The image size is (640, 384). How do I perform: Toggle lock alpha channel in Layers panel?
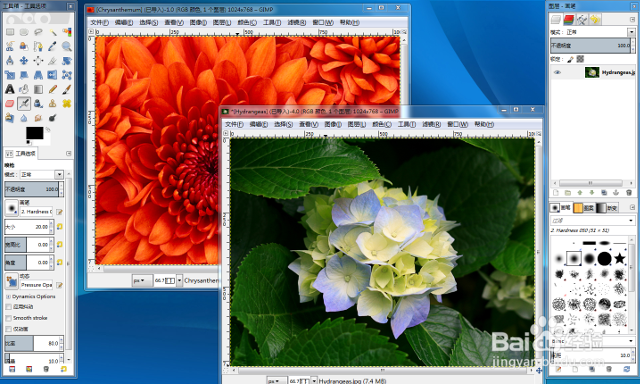pyautogui.click(x=580, y=59)
